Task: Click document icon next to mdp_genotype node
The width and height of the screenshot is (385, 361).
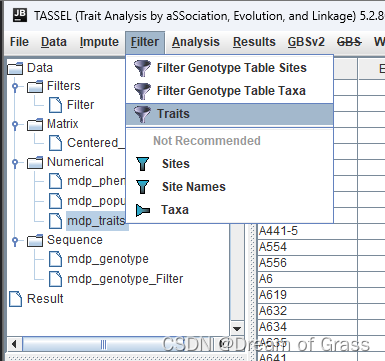Action: (55, 259)
